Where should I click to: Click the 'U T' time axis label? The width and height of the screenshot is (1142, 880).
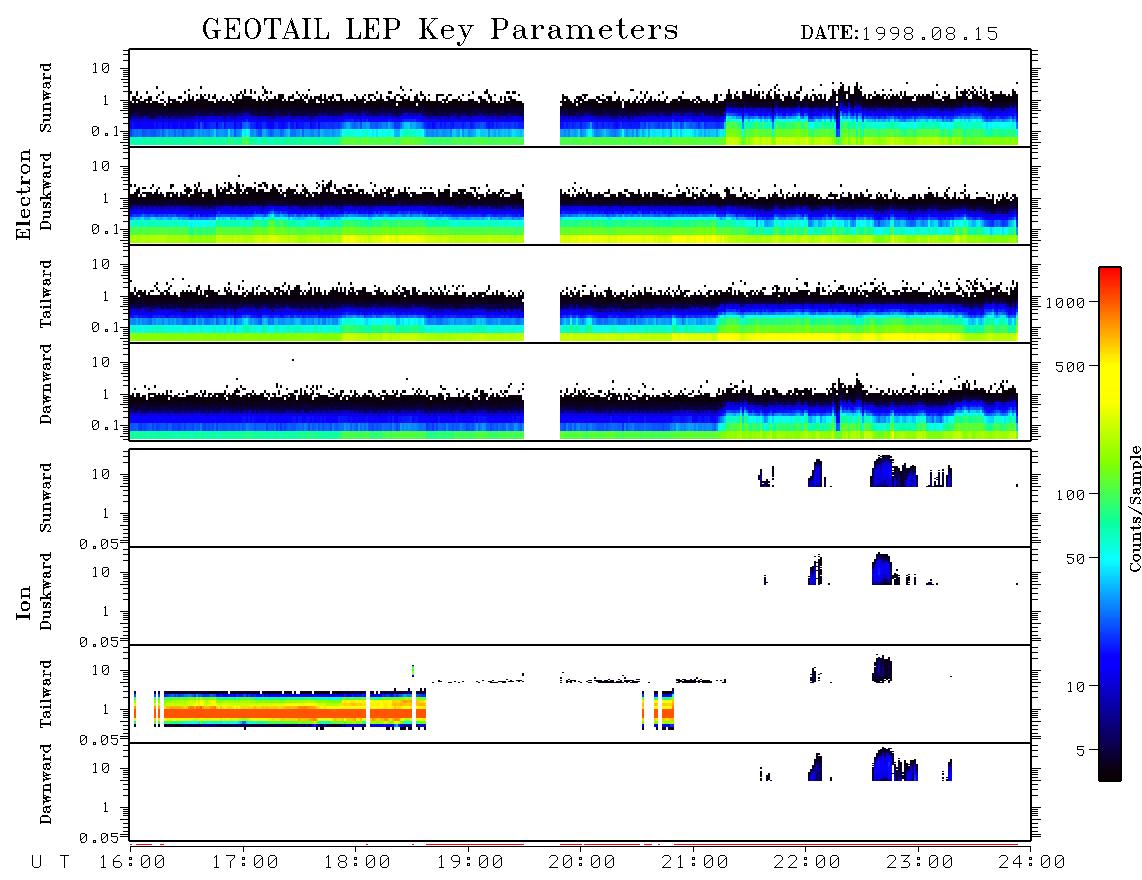50,862
